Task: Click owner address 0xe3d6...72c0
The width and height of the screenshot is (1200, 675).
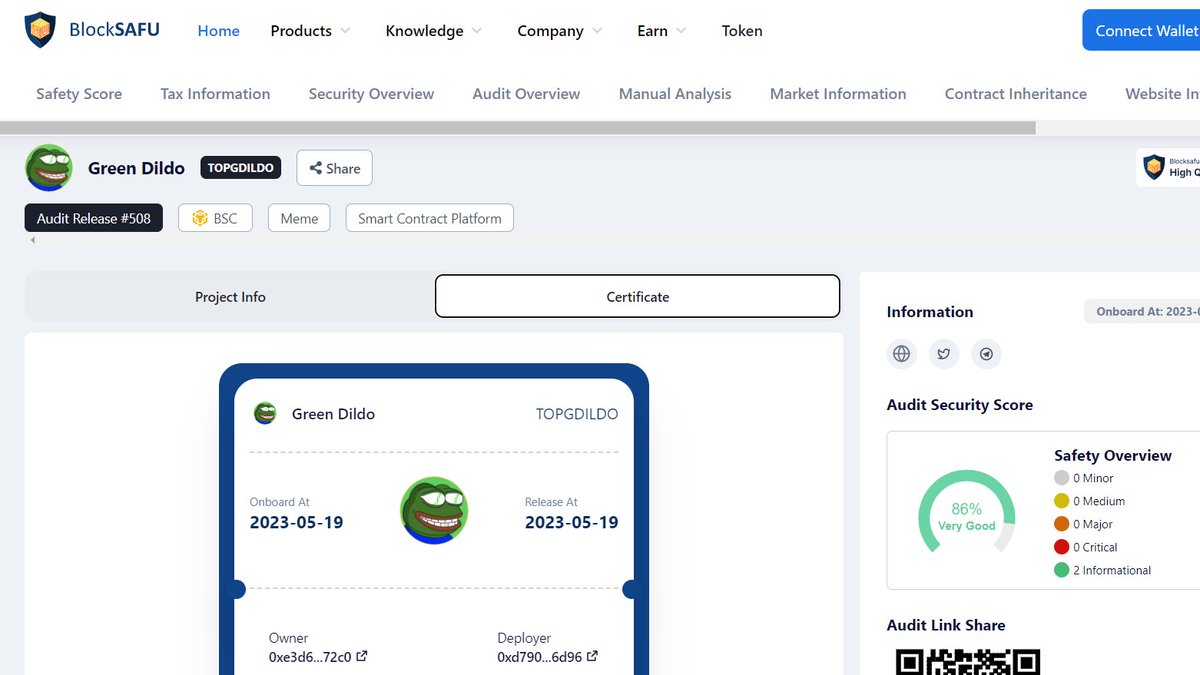Action: (310, 657)
